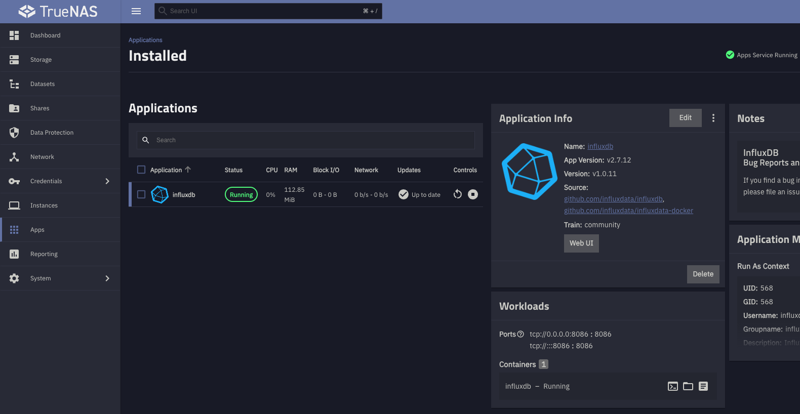Open volume mounts for influxdb container
The height and width of the screenshot is (414, 800).
[688, 386]
